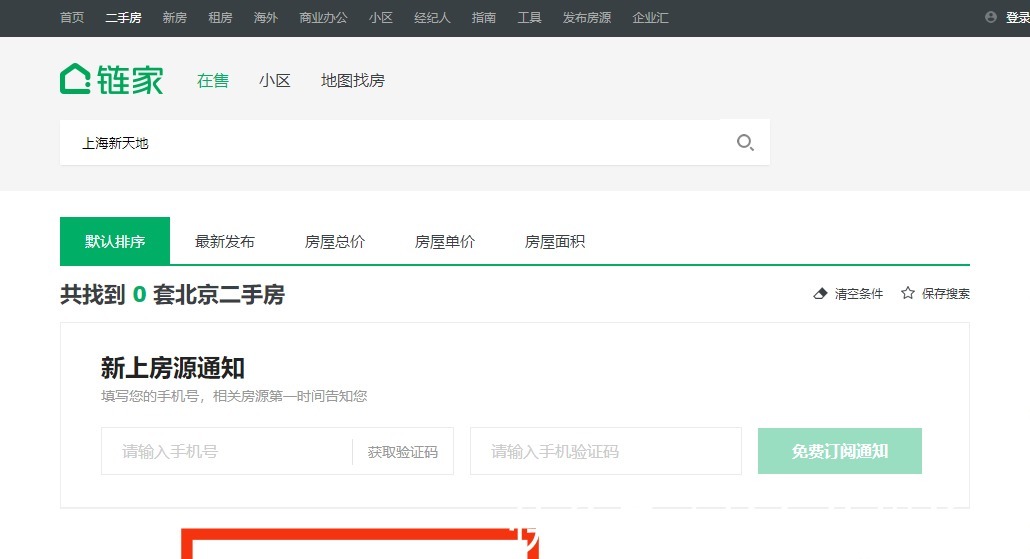The image size is (1030, 559).
Task: Click 获取验证码 to get code
Action: click(x=403, y=452)
